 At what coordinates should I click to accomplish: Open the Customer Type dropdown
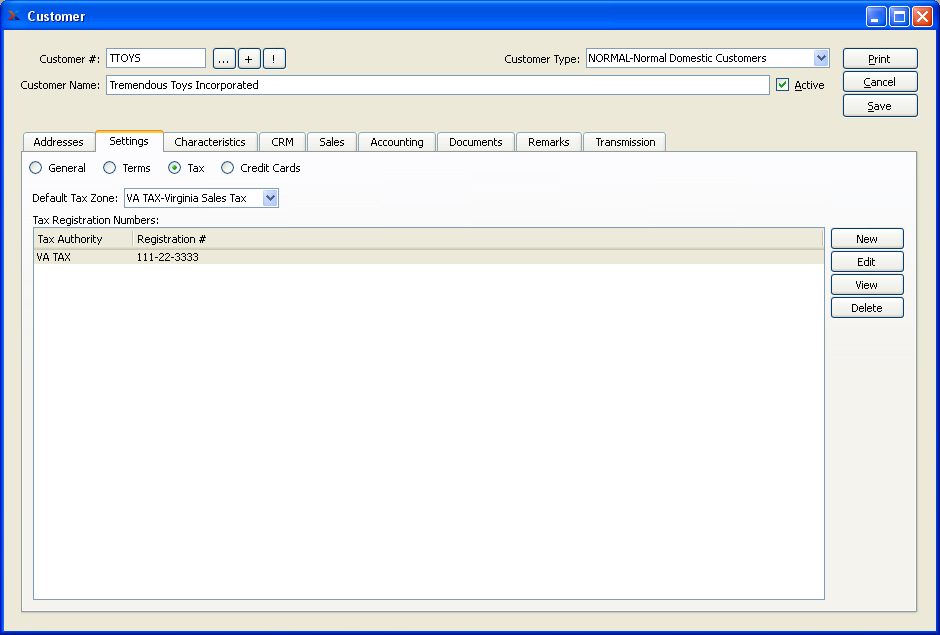[x=821, y=58]
